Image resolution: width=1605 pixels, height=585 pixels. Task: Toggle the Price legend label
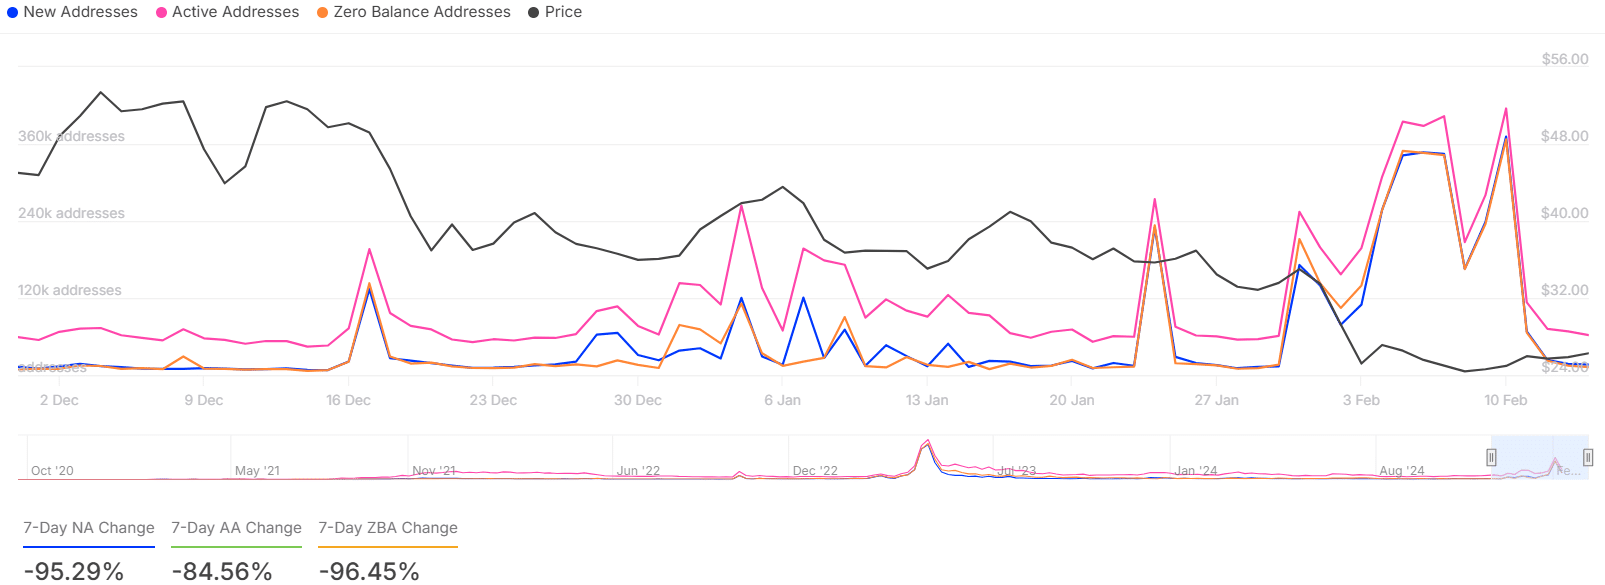click(x=563, y=12)
